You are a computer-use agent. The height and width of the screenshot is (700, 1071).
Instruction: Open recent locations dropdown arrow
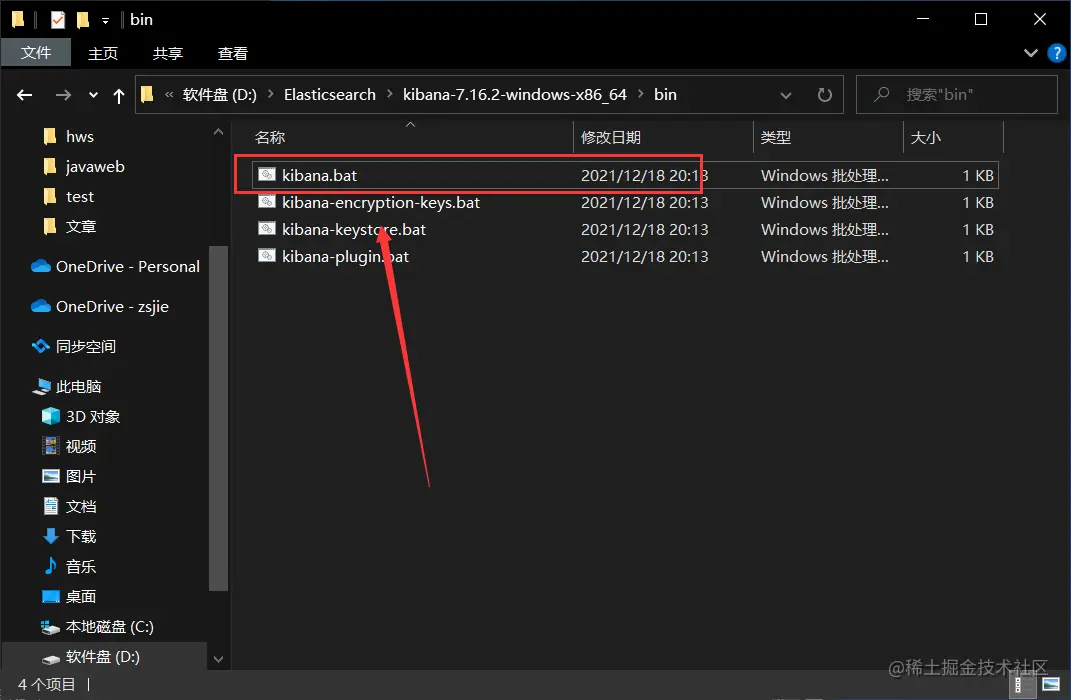[x=93, y=96]
